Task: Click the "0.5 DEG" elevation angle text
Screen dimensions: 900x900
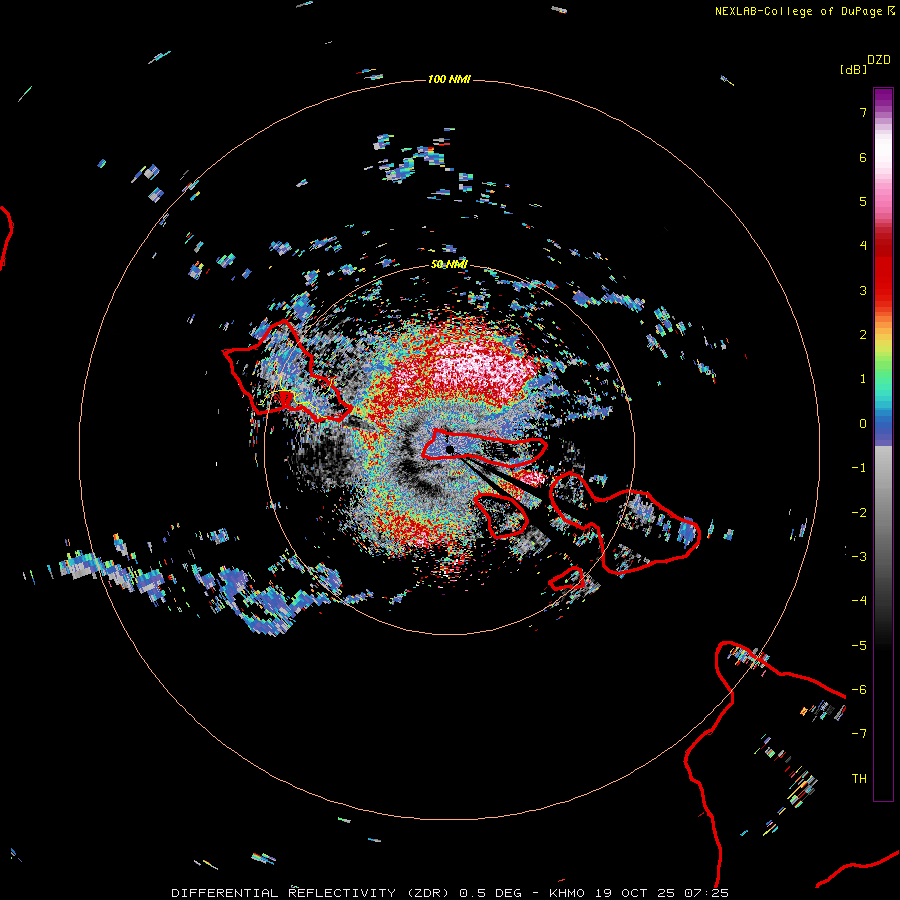Action: tap(490, 893)
